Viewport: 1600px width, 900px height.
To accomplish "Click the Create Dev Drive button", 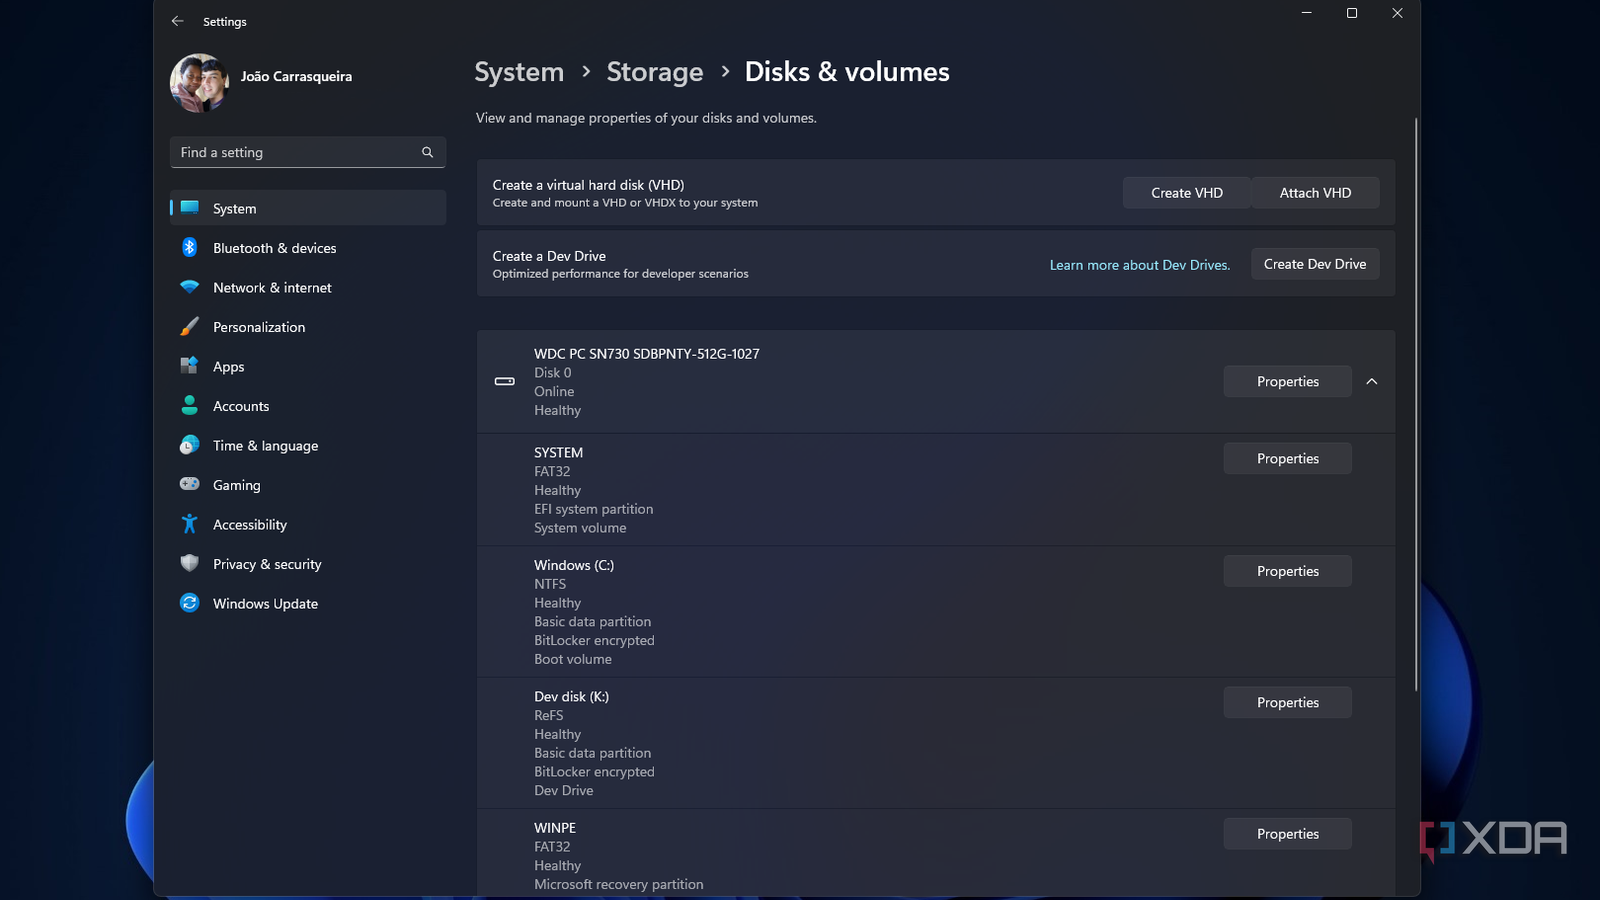I will (x=1314, y=264).
